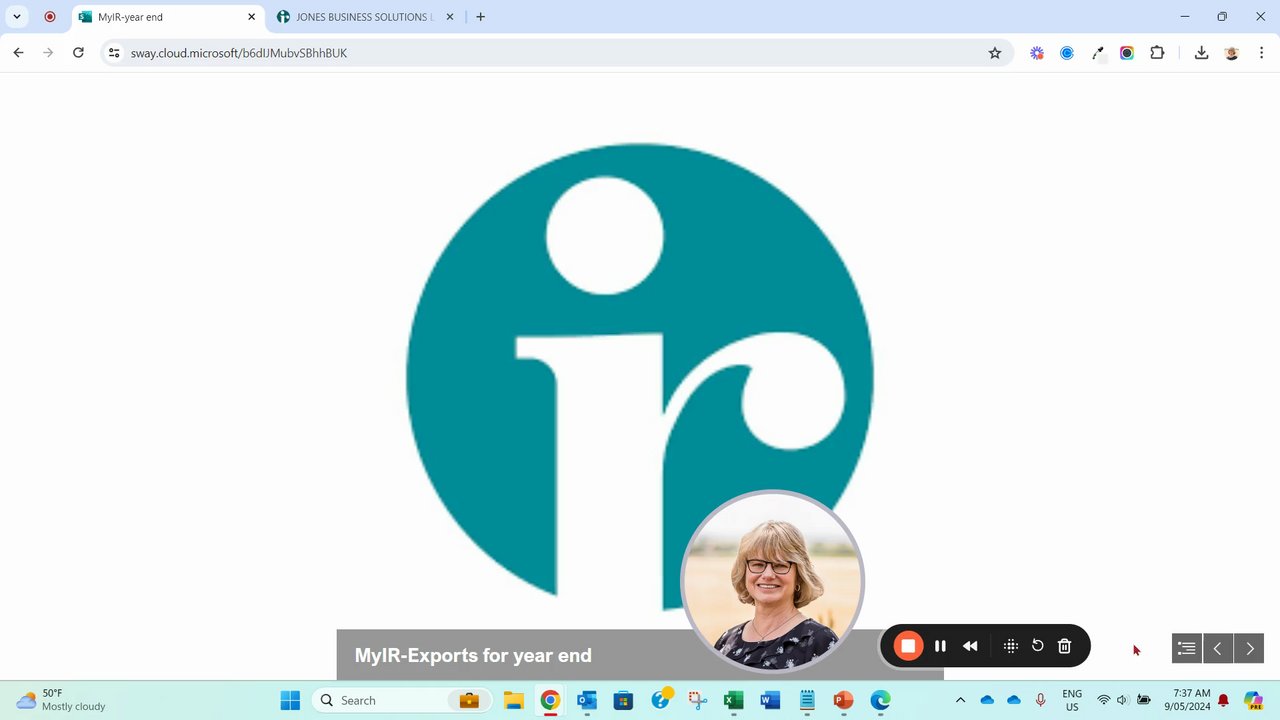Reload the Sway page
The width and height of the screenshot is (1280, 720).
click(78, 53)
